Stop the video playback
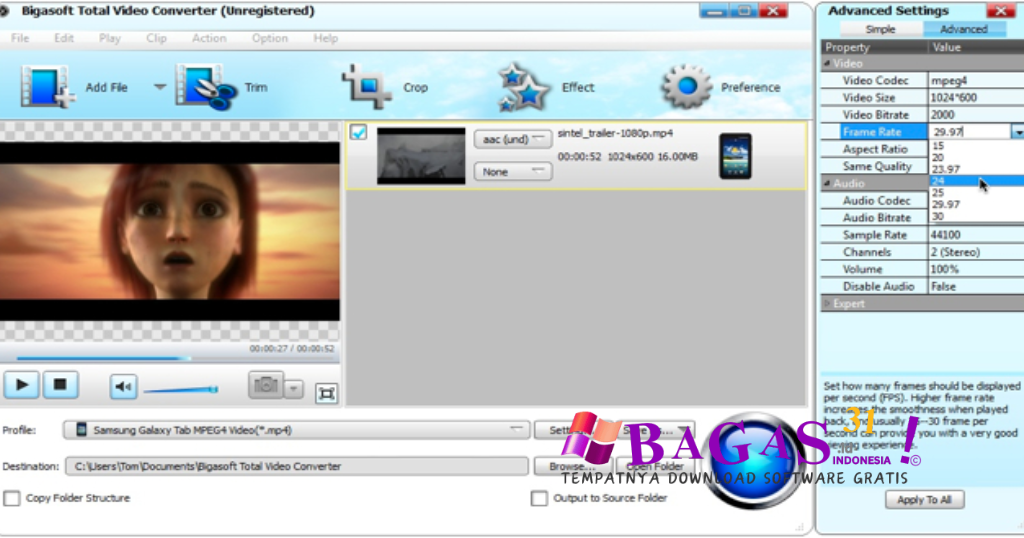 click(x=60, y=385)
